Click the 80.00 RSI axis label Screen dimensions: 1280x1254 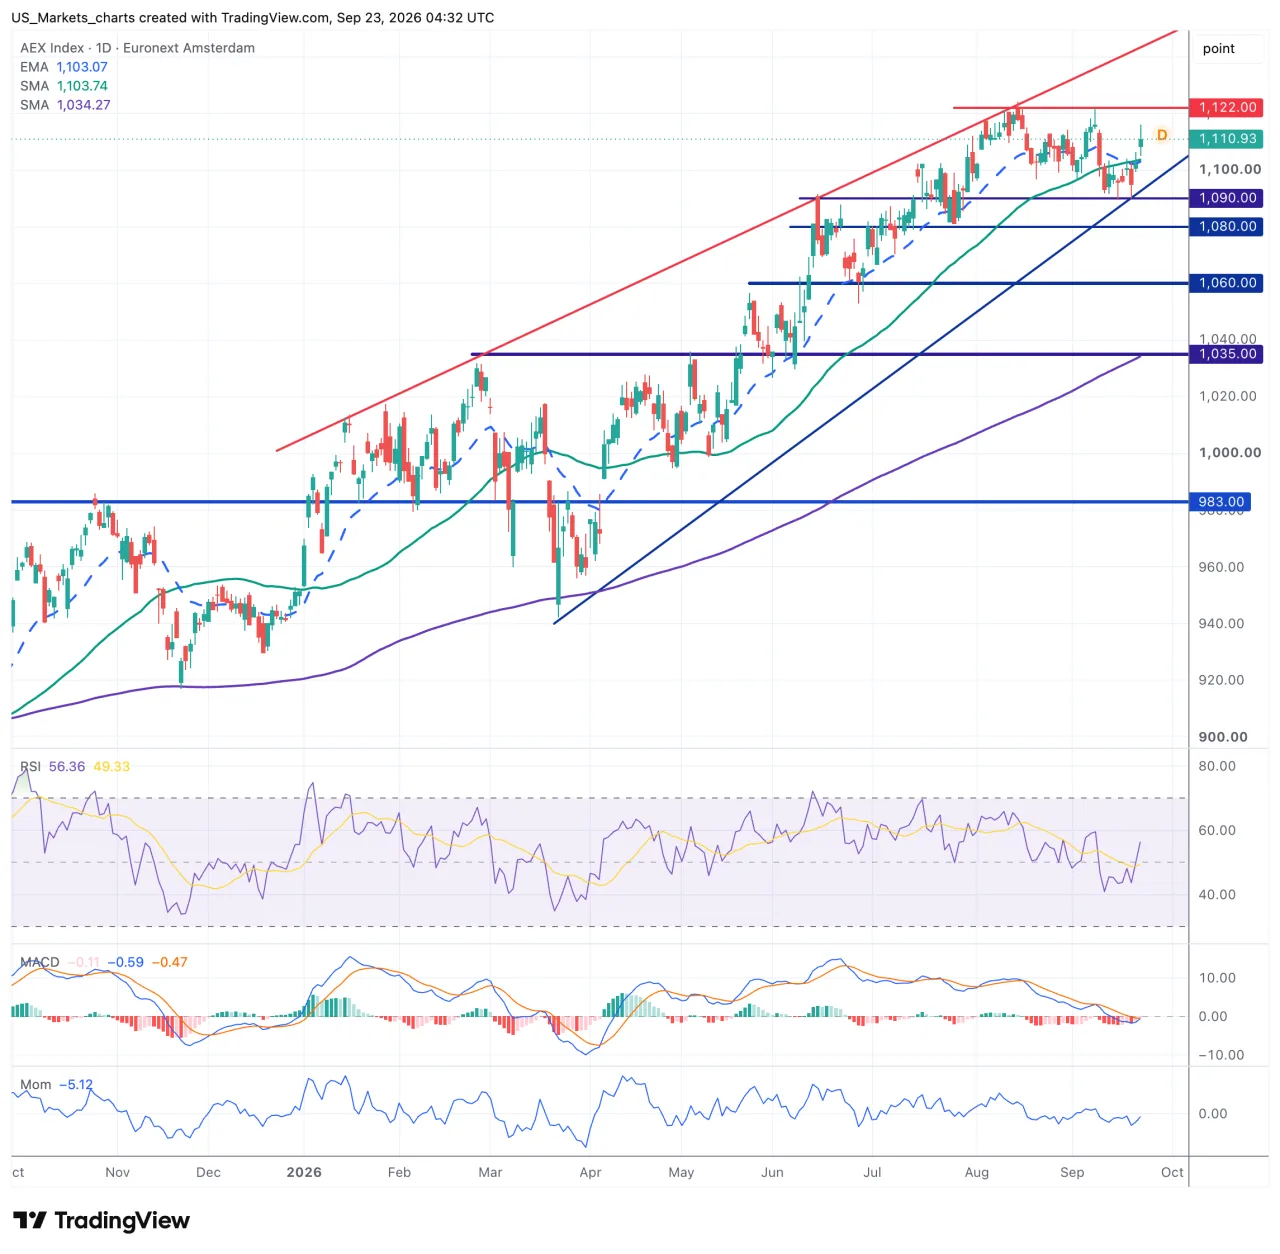coord(1217,766)
